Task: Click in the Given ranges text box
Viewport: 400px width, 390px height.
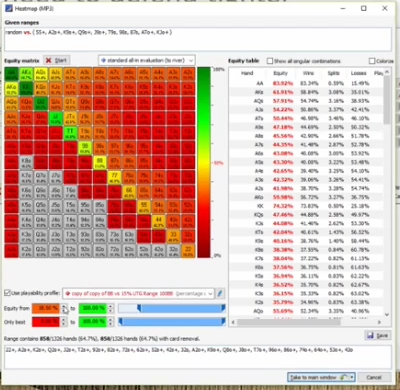Action: (x=198, y=39)
